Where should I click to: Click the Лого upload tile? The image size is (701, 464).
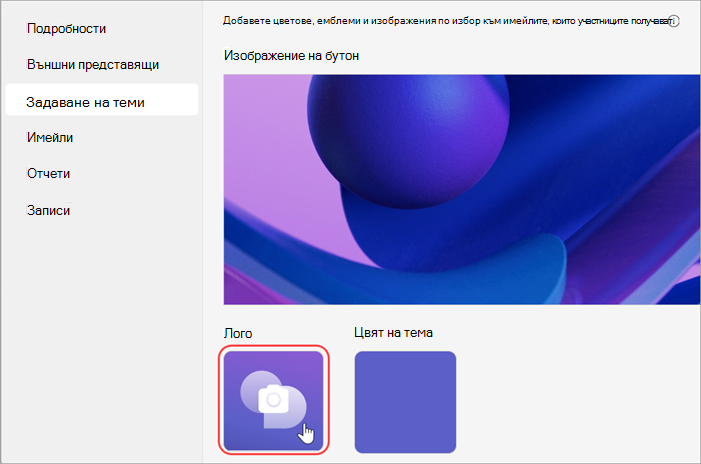(274, 401)
